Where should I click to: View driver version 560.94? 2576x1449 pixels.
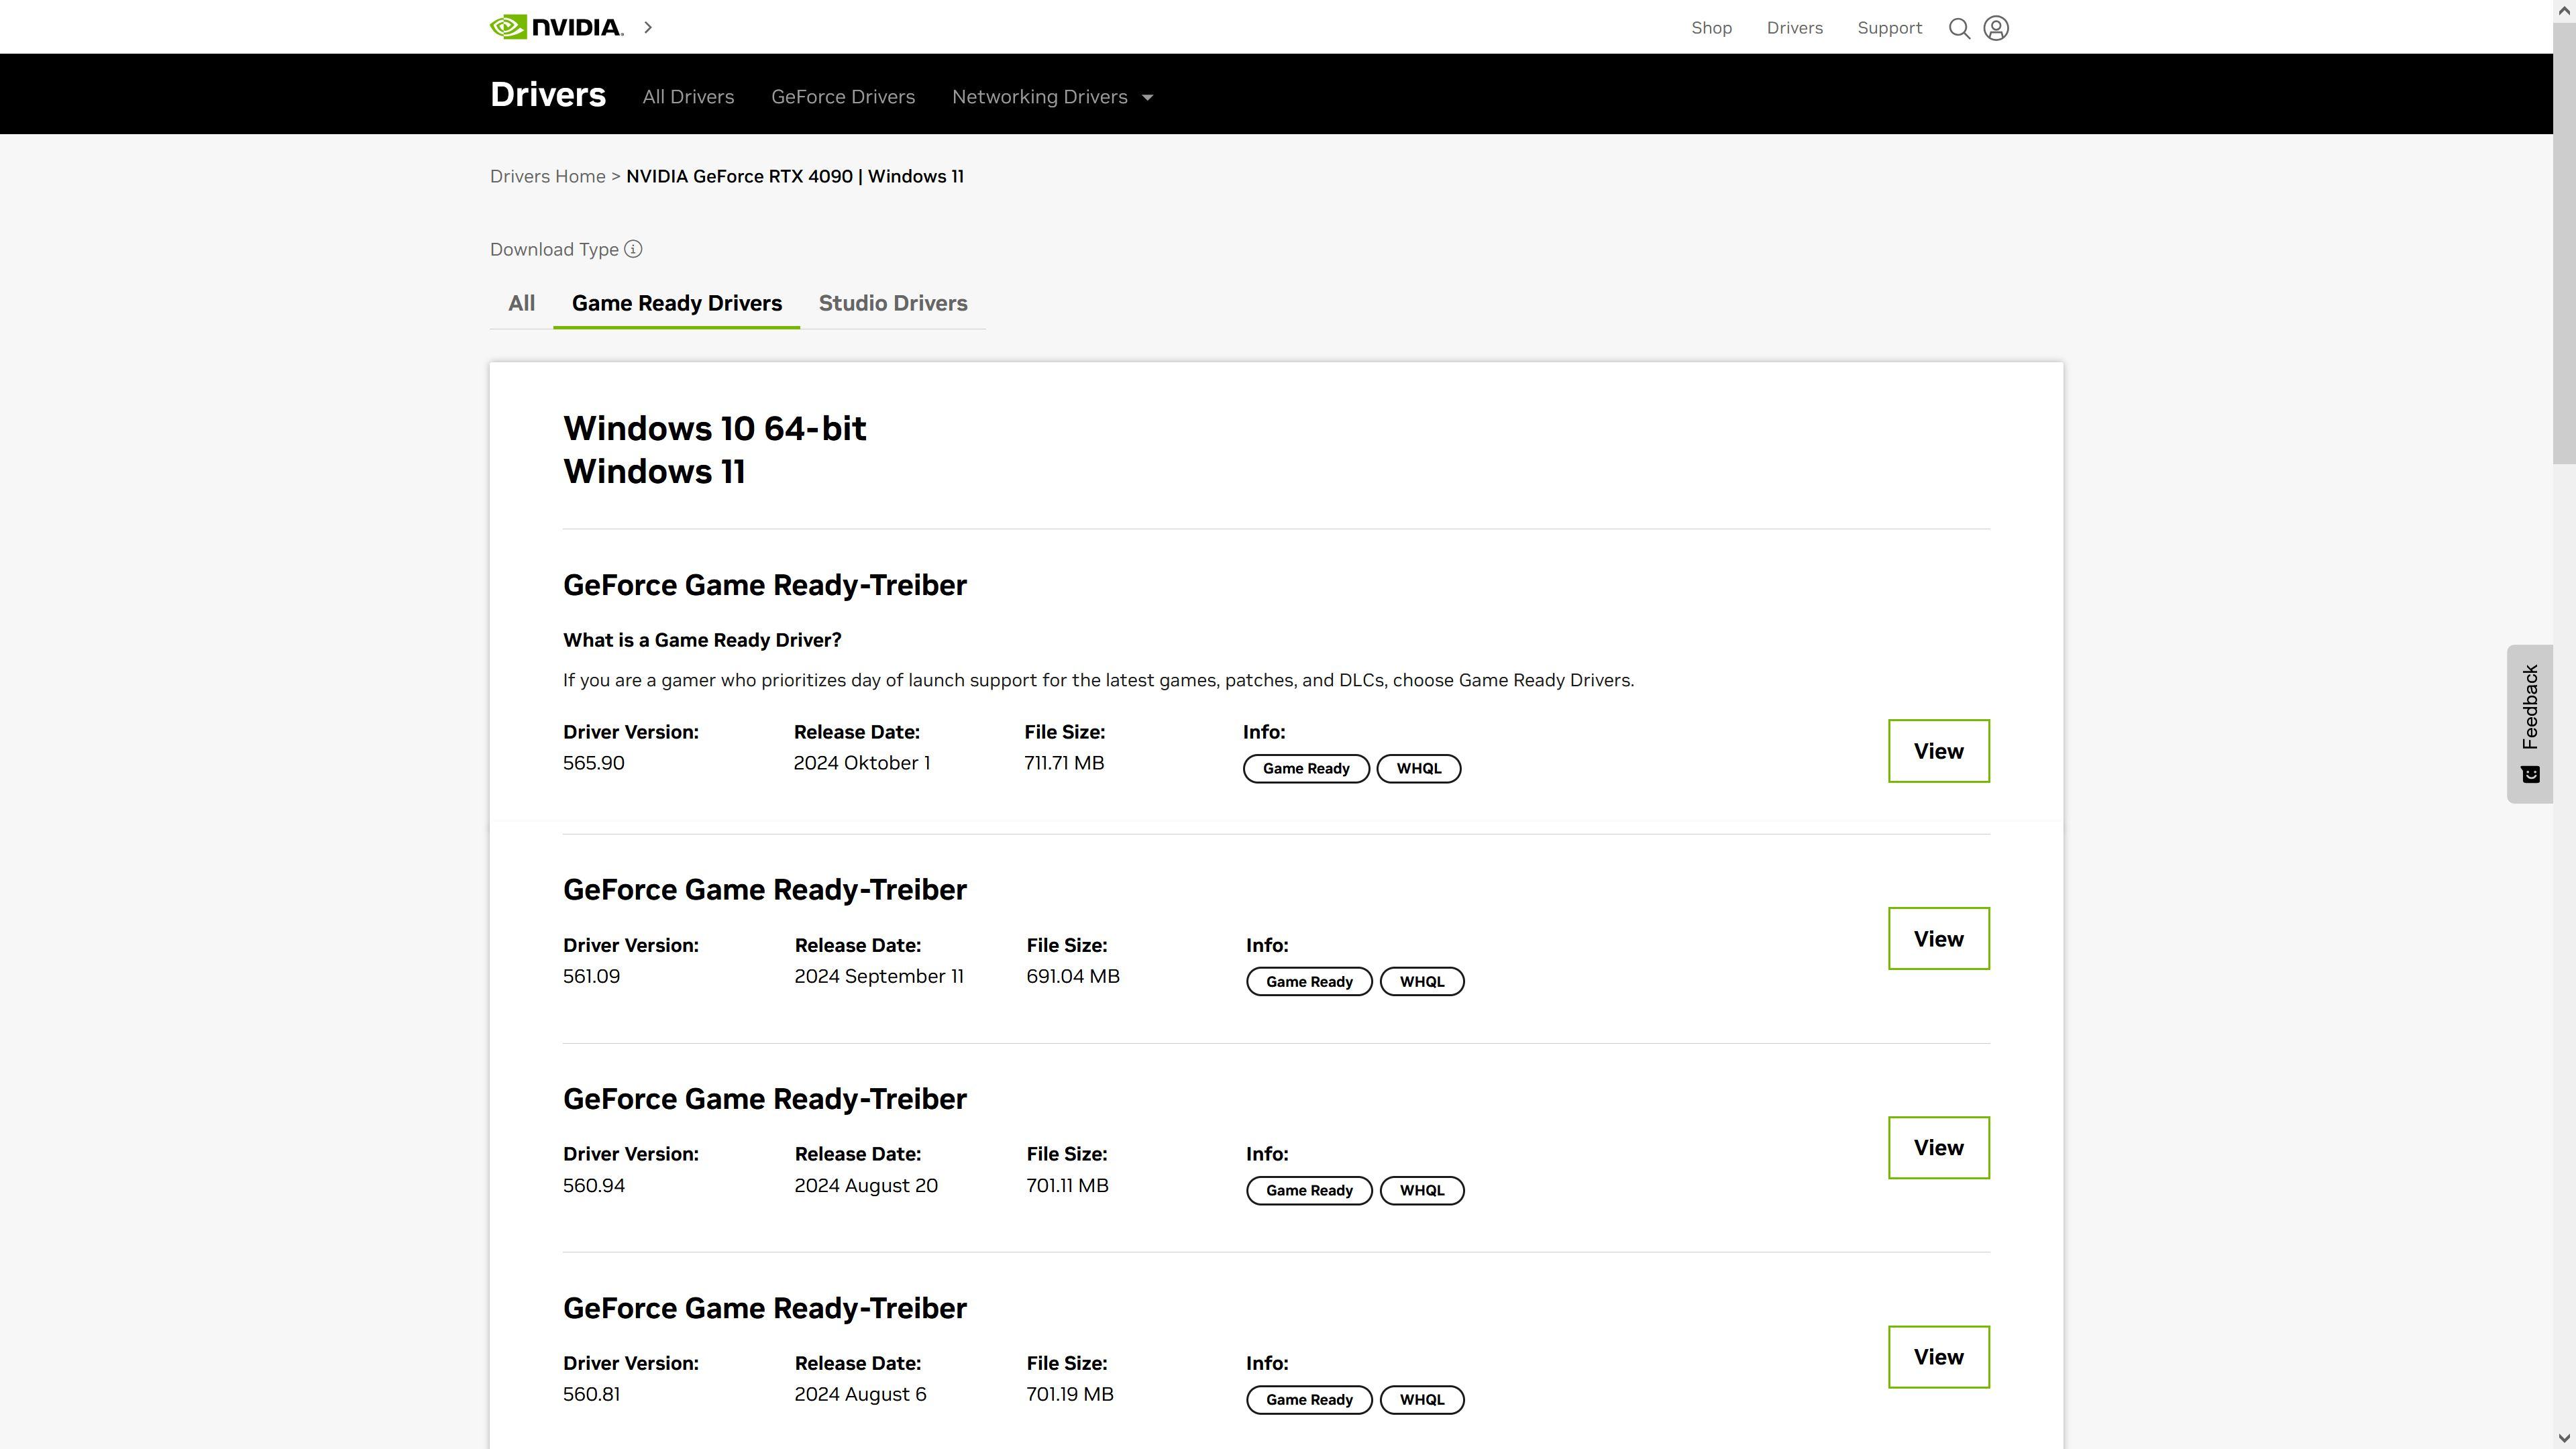1938,1147
